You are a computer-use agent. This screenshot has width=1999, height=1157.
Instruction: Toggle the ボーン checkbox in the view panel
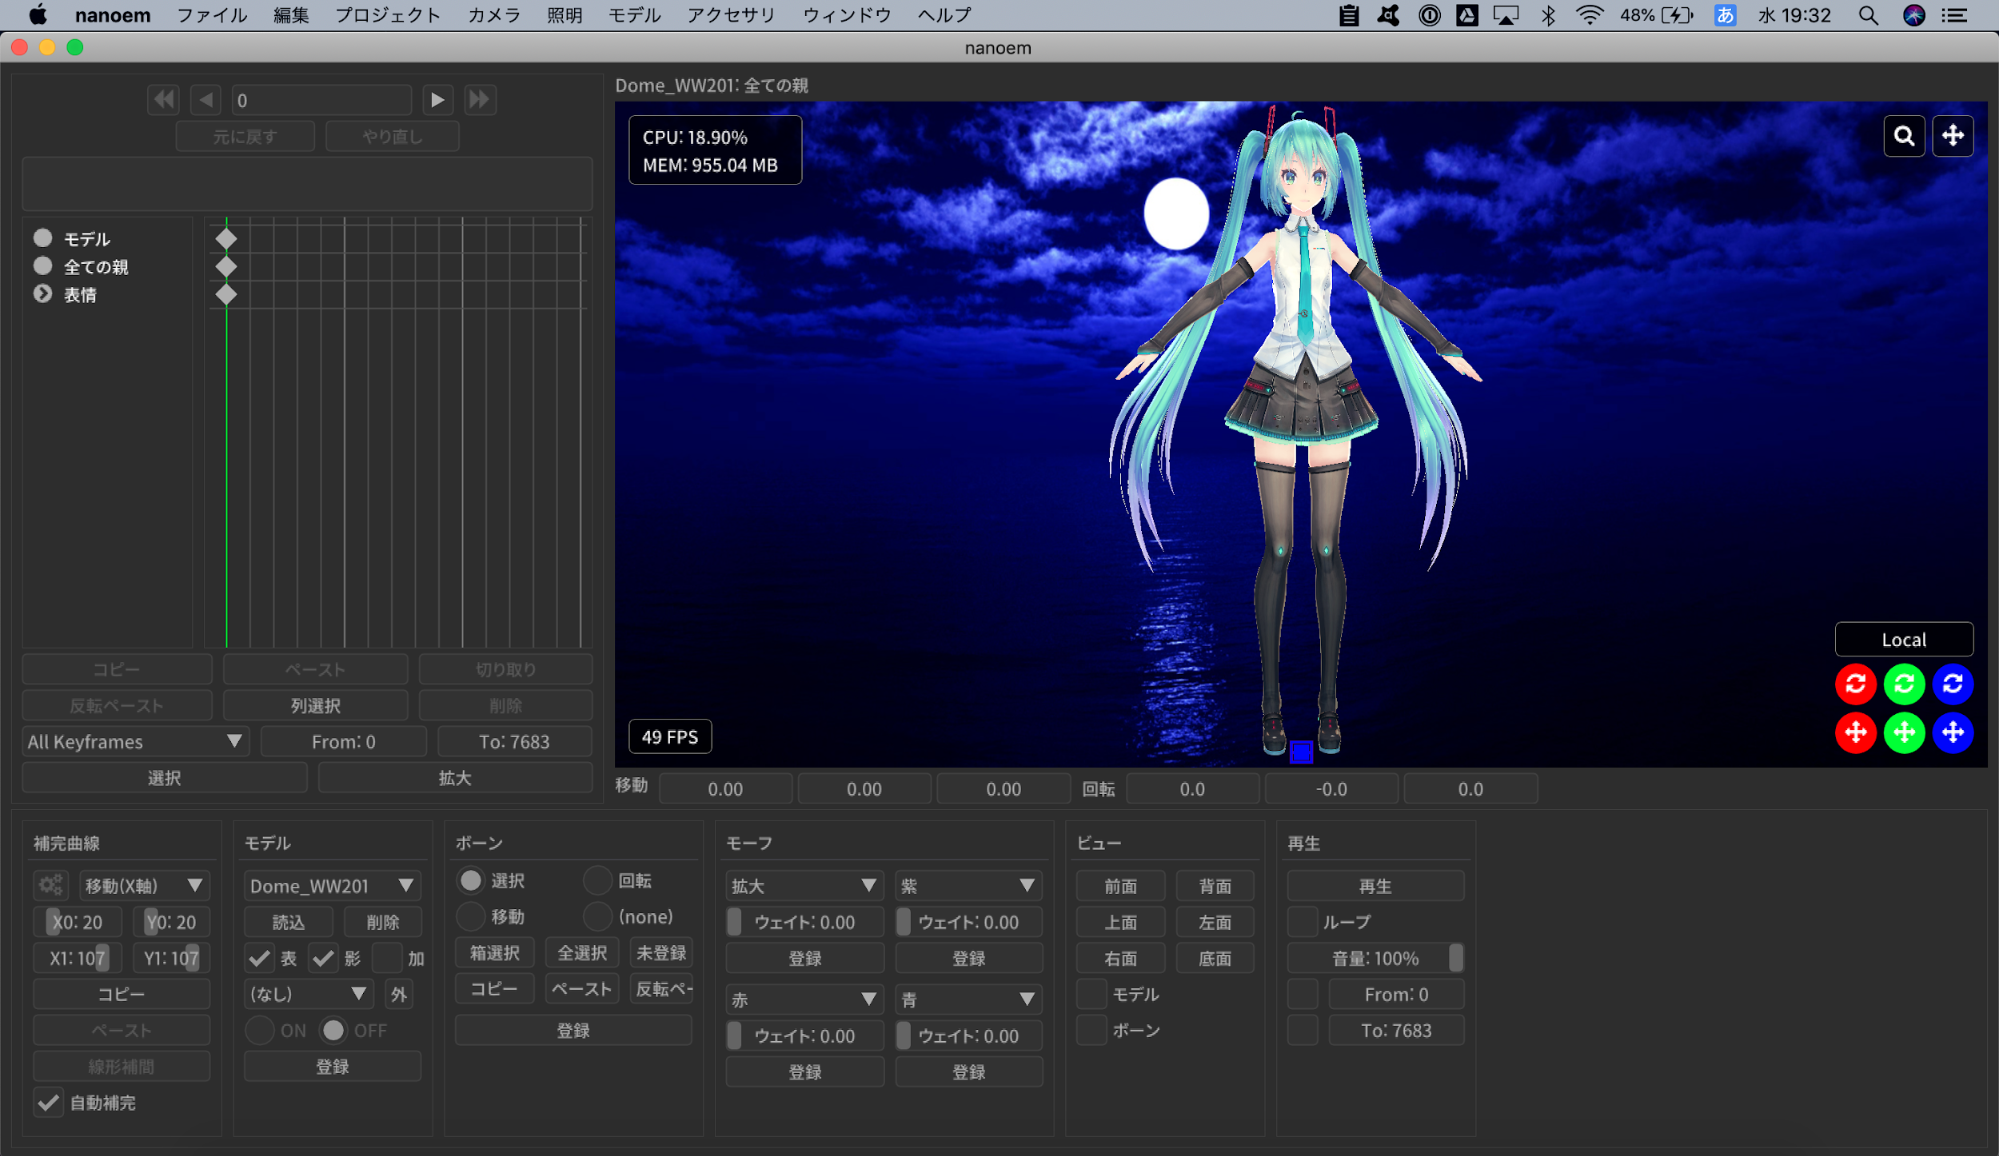tap(1092, 1030)
